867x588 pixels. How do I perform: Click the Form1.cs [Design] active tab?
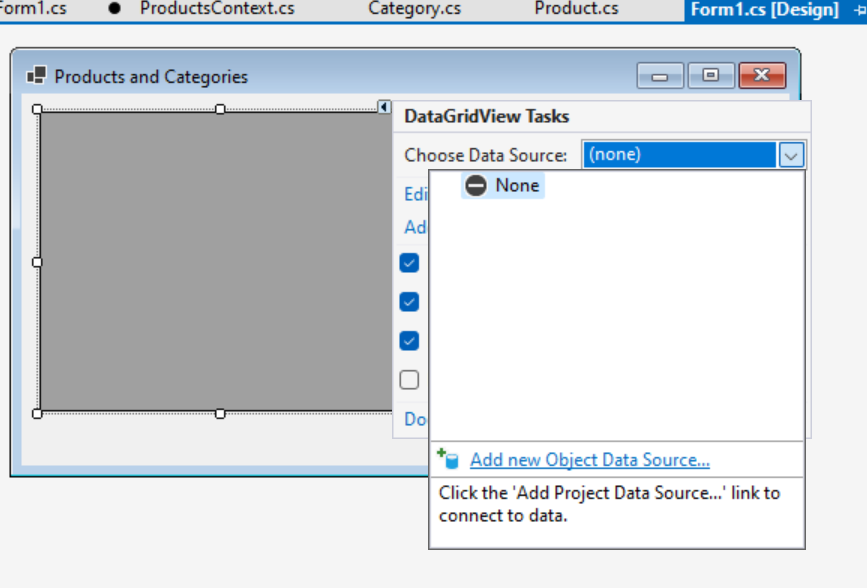(766, 9)
